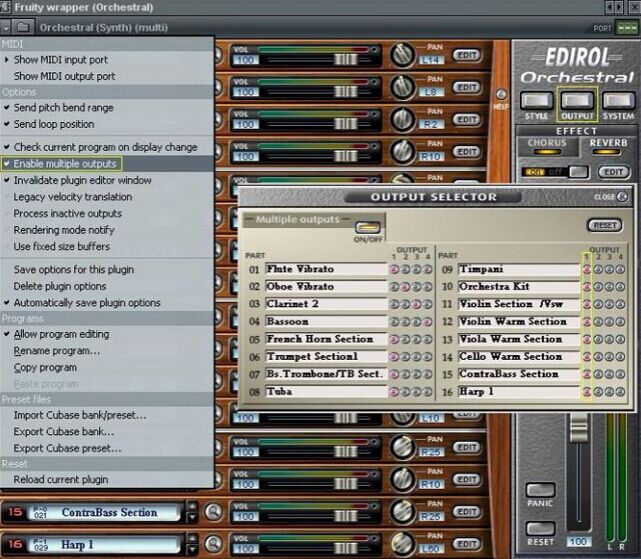Image resolution: width=641 pixels, height=559 pixels.
Task: Open the HELP button on wooden panel
Action: [501, 95]
